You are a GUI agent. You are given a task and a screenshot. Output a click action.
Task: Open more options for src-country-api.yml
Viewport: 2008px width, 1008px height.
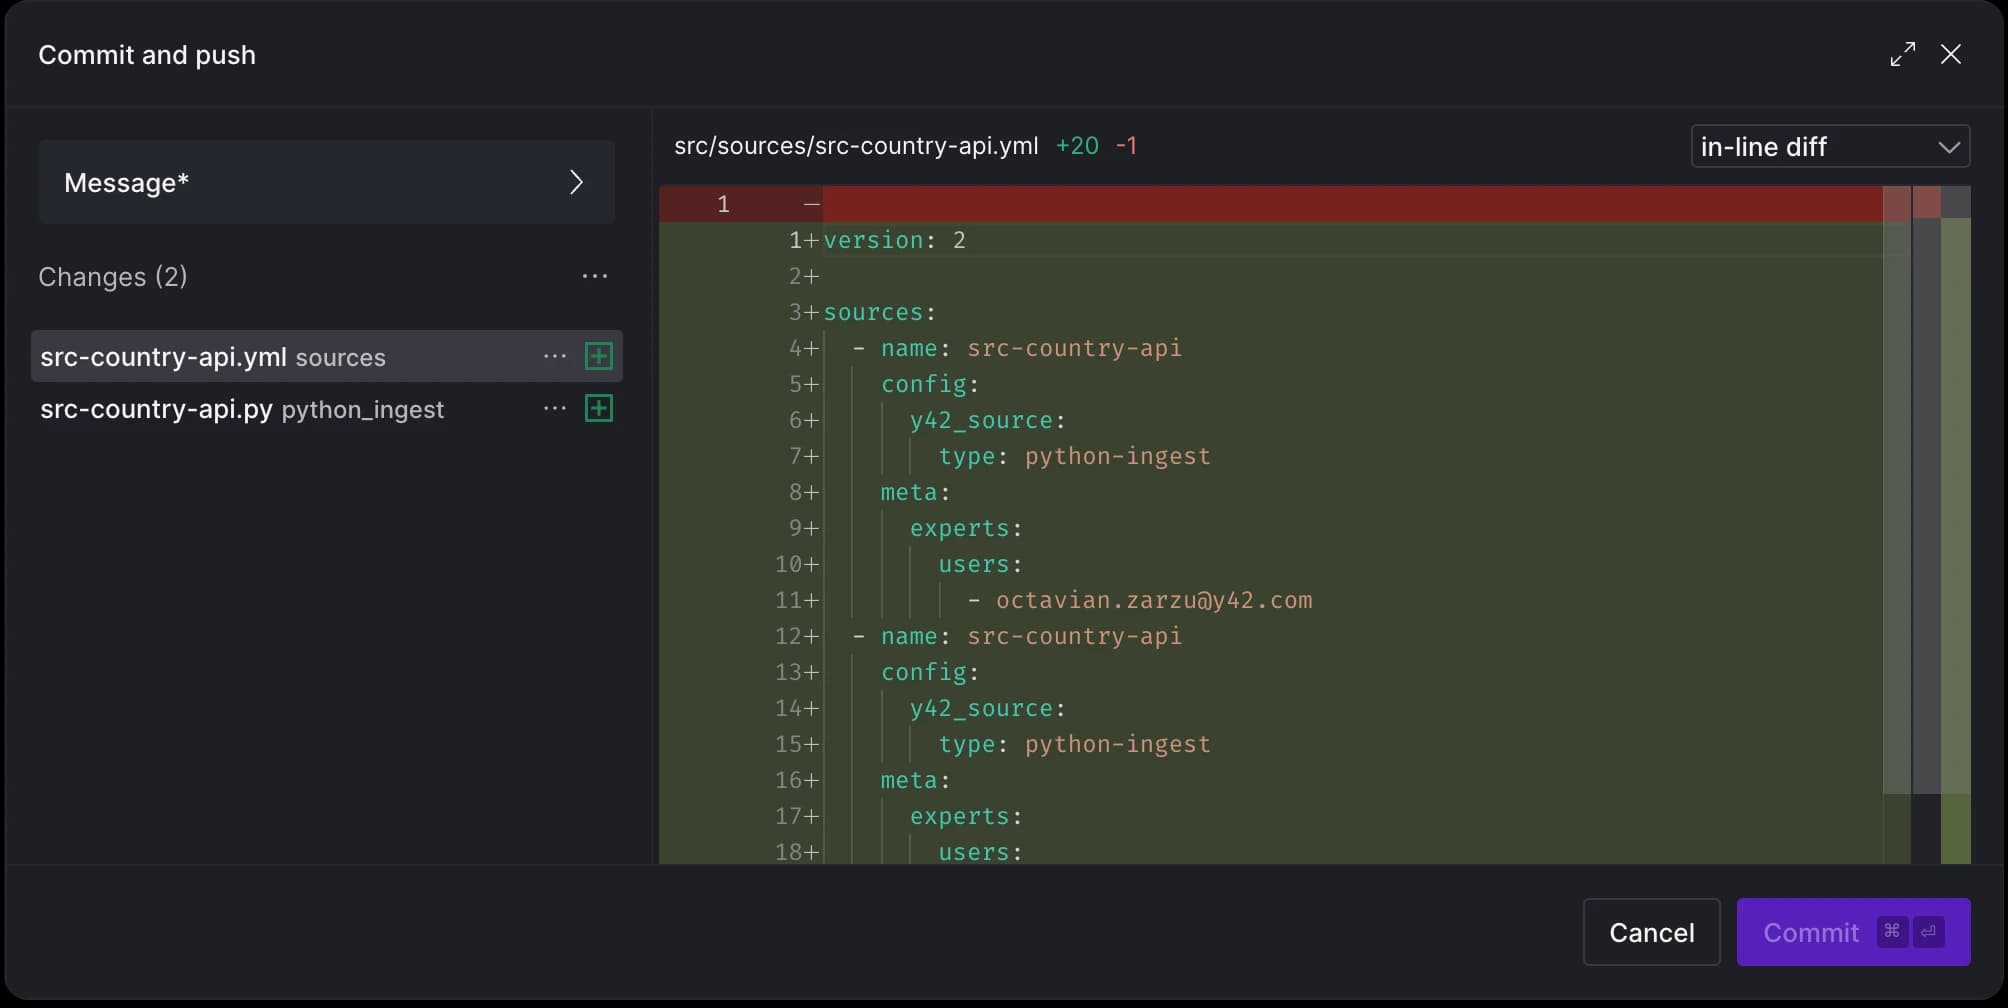pos(555,356)
